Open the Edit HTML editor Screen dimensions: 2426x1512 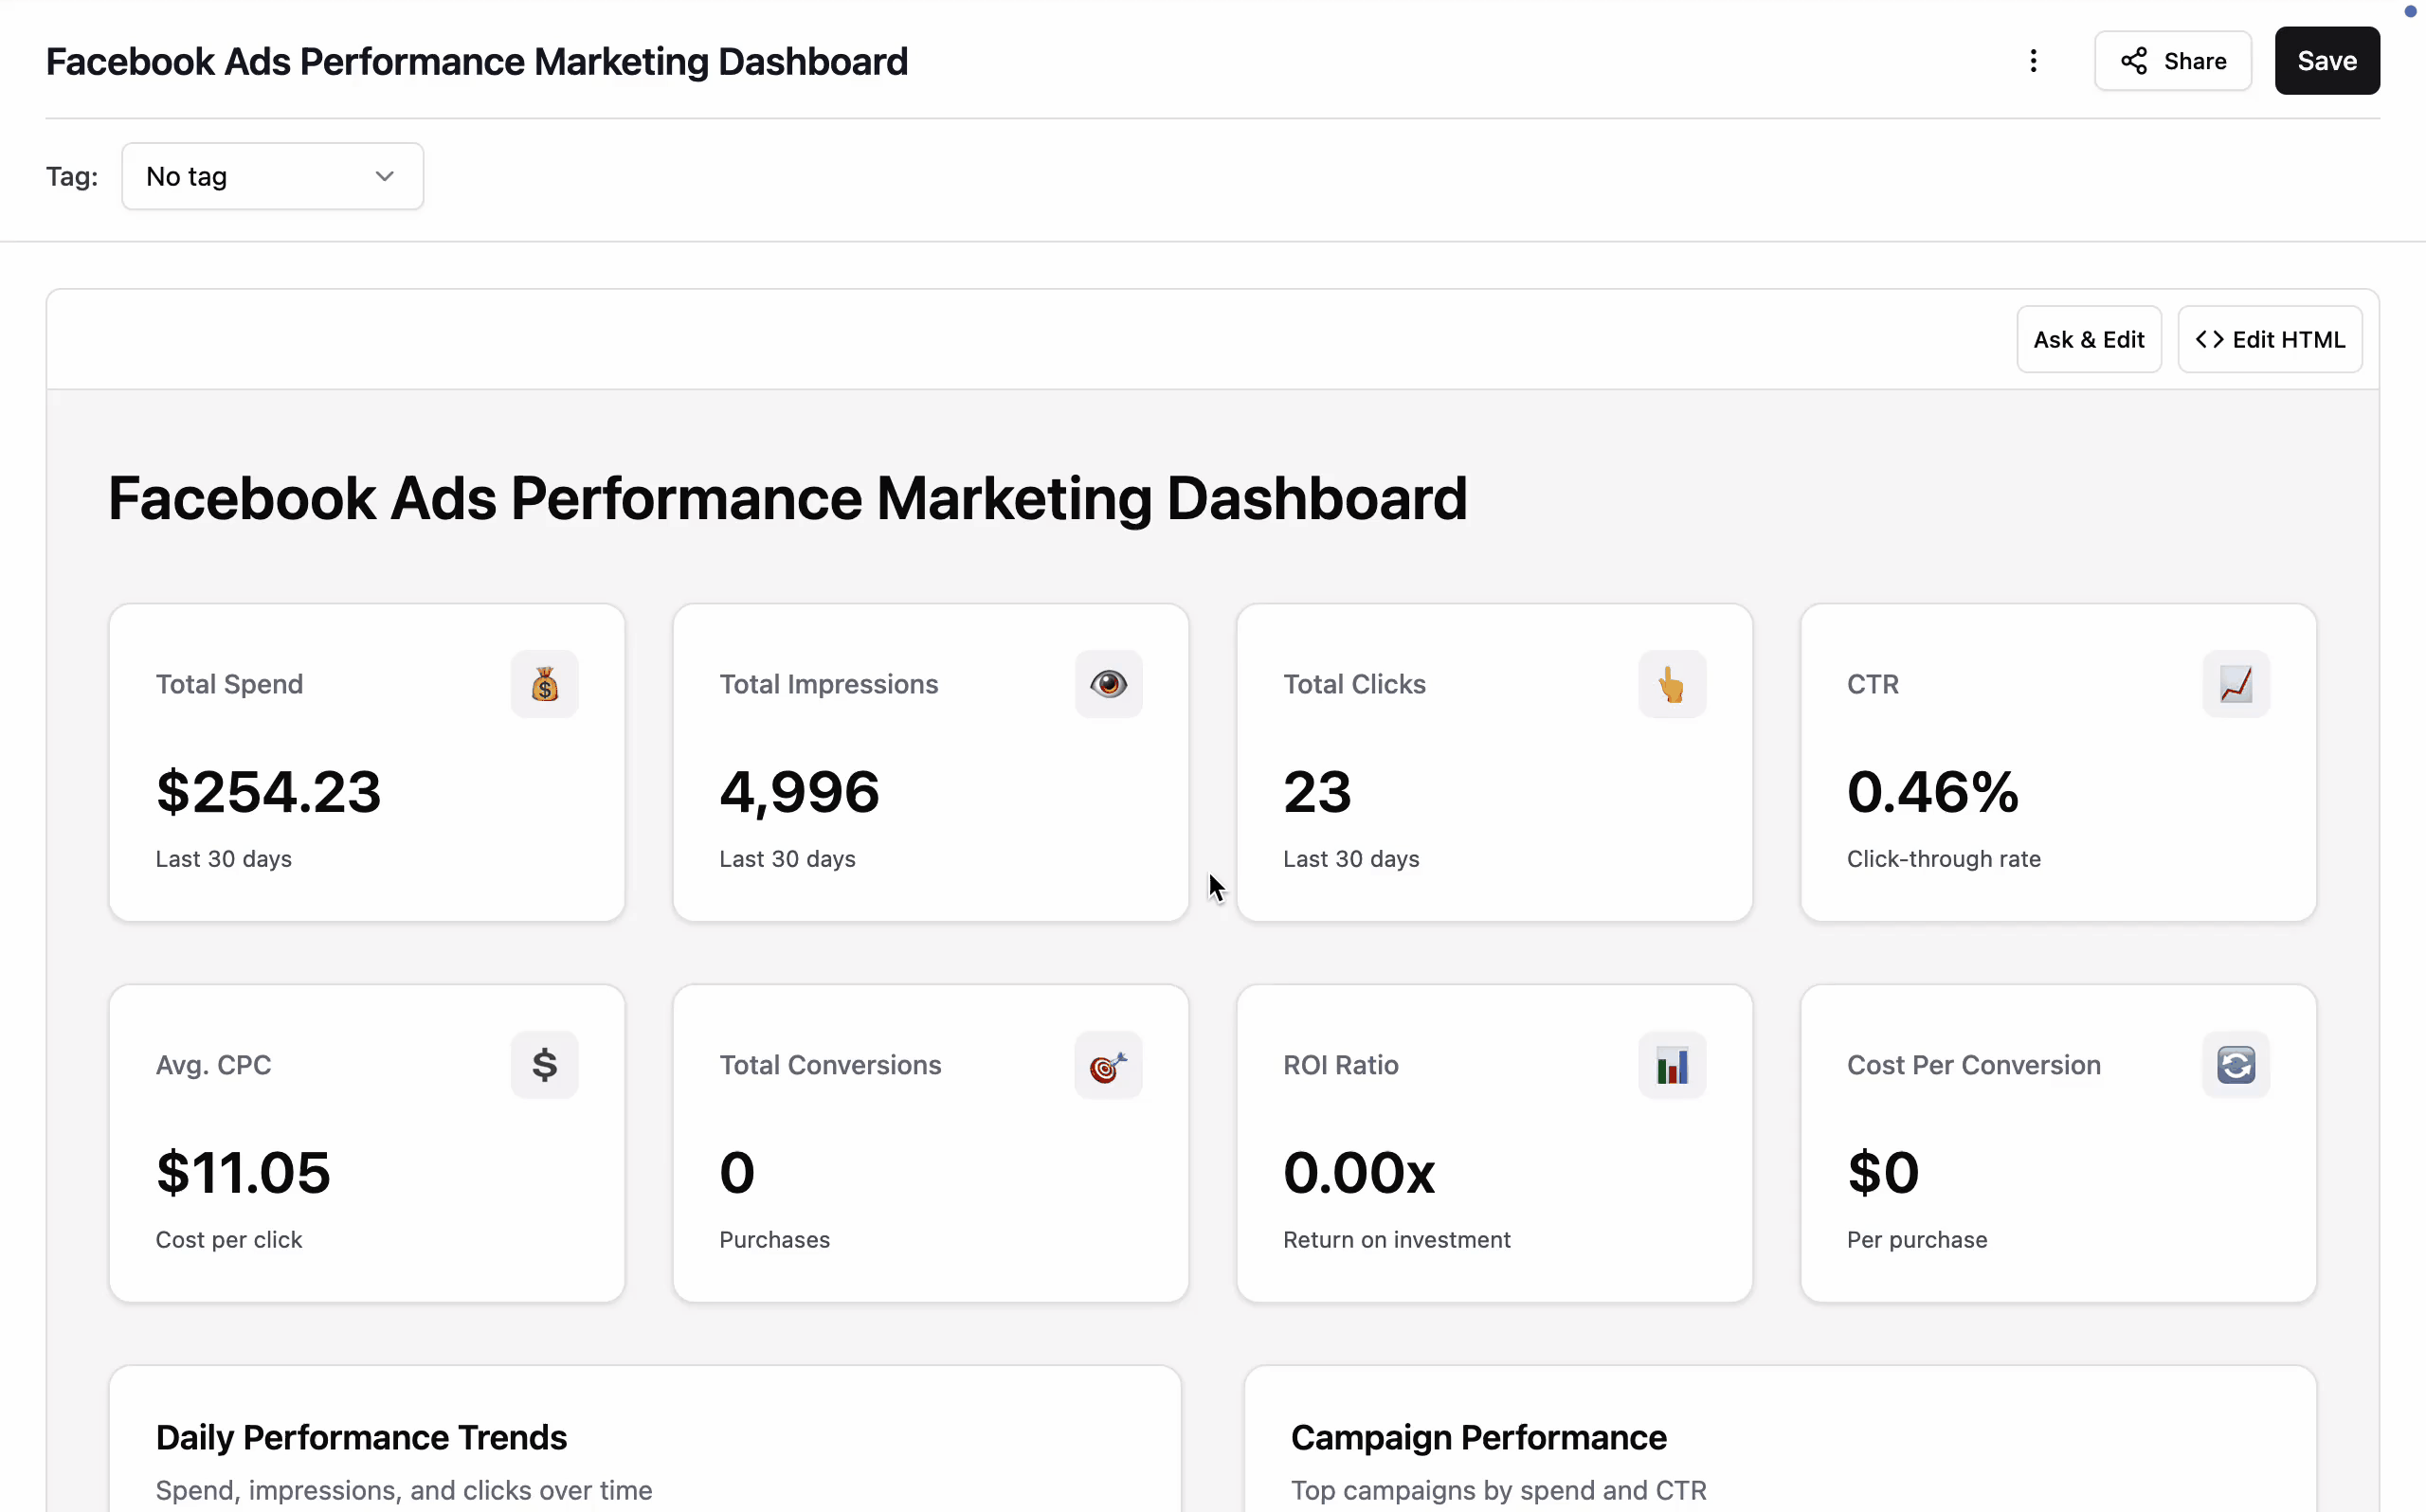[2270, 340]
